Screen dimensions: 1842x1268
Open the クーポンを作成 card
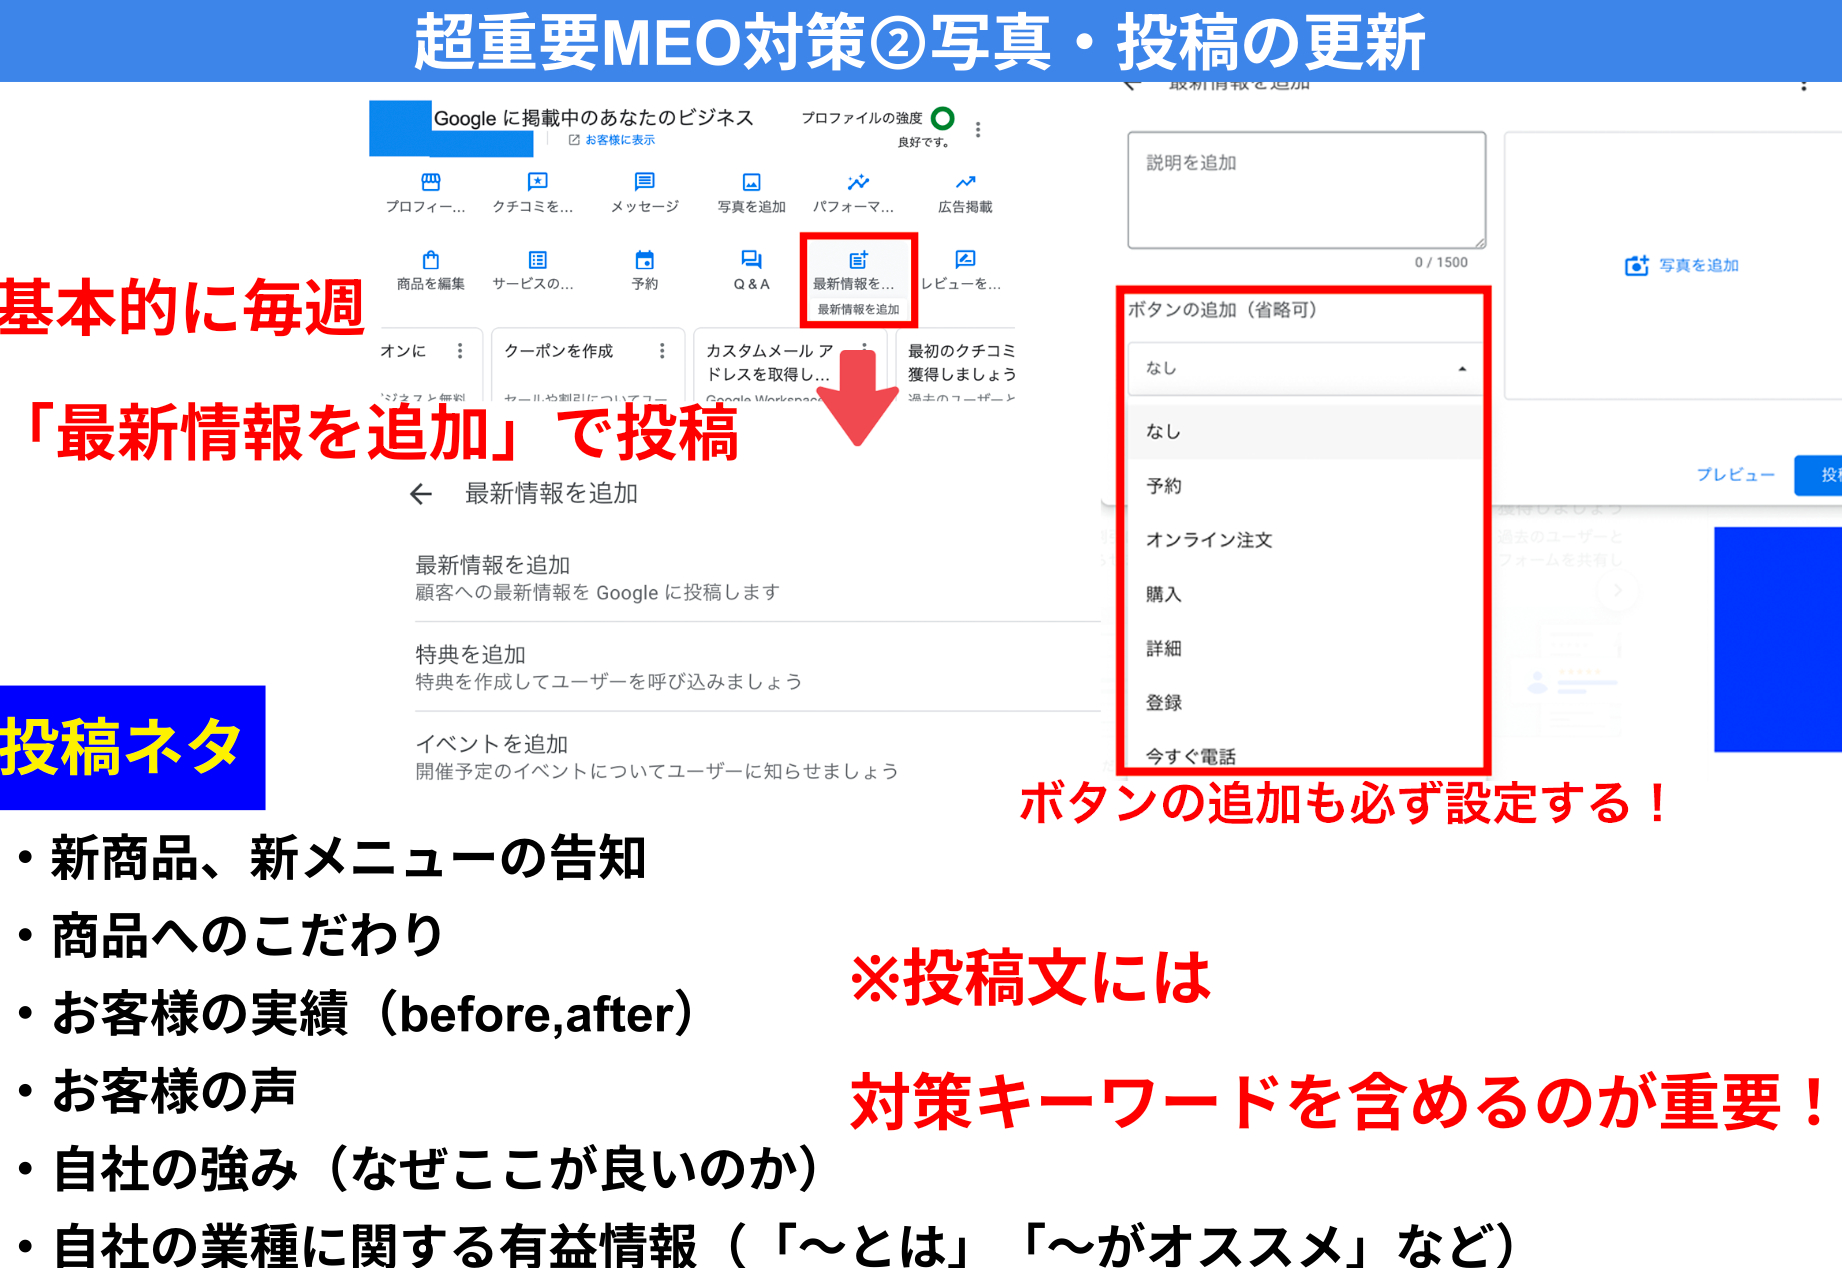tap(588, 365)
